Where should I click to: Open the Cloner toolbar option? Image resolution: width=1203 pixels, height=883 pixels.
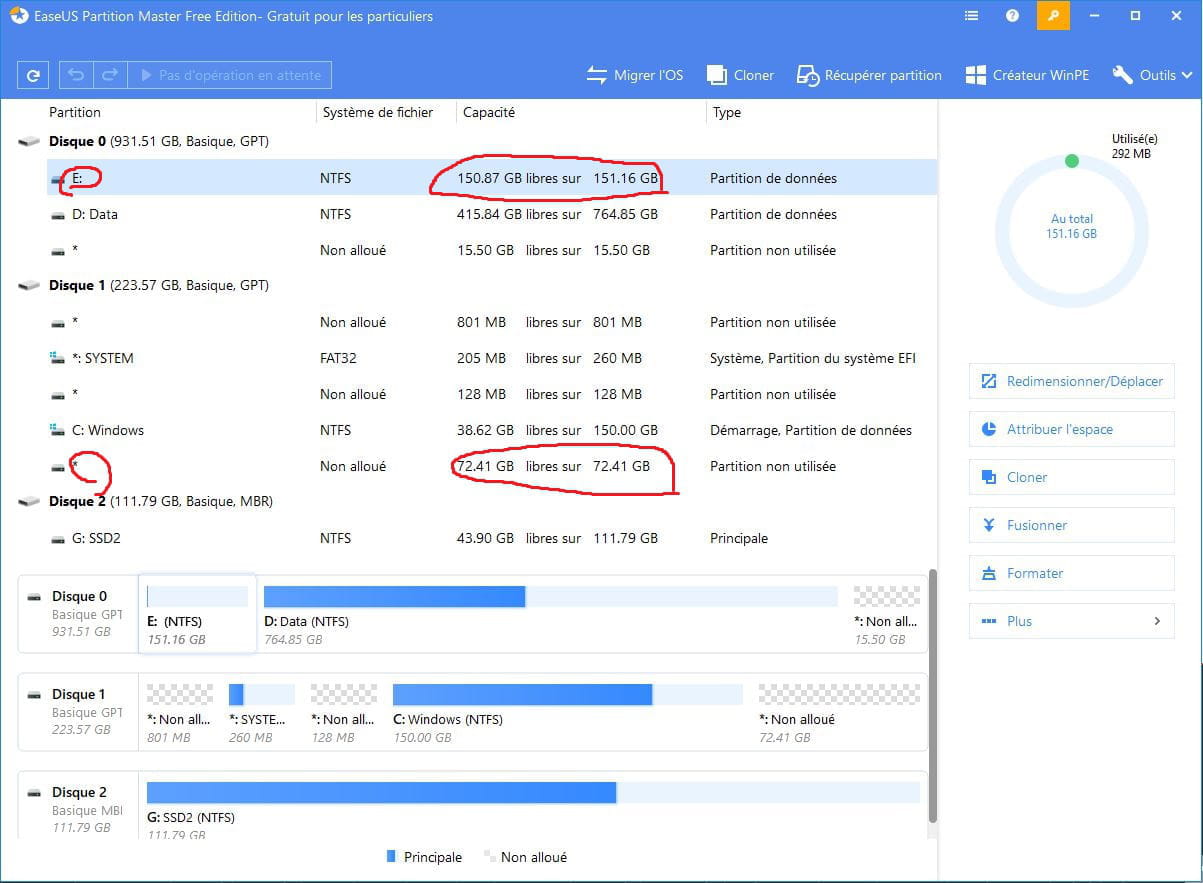tap(741, 75)
